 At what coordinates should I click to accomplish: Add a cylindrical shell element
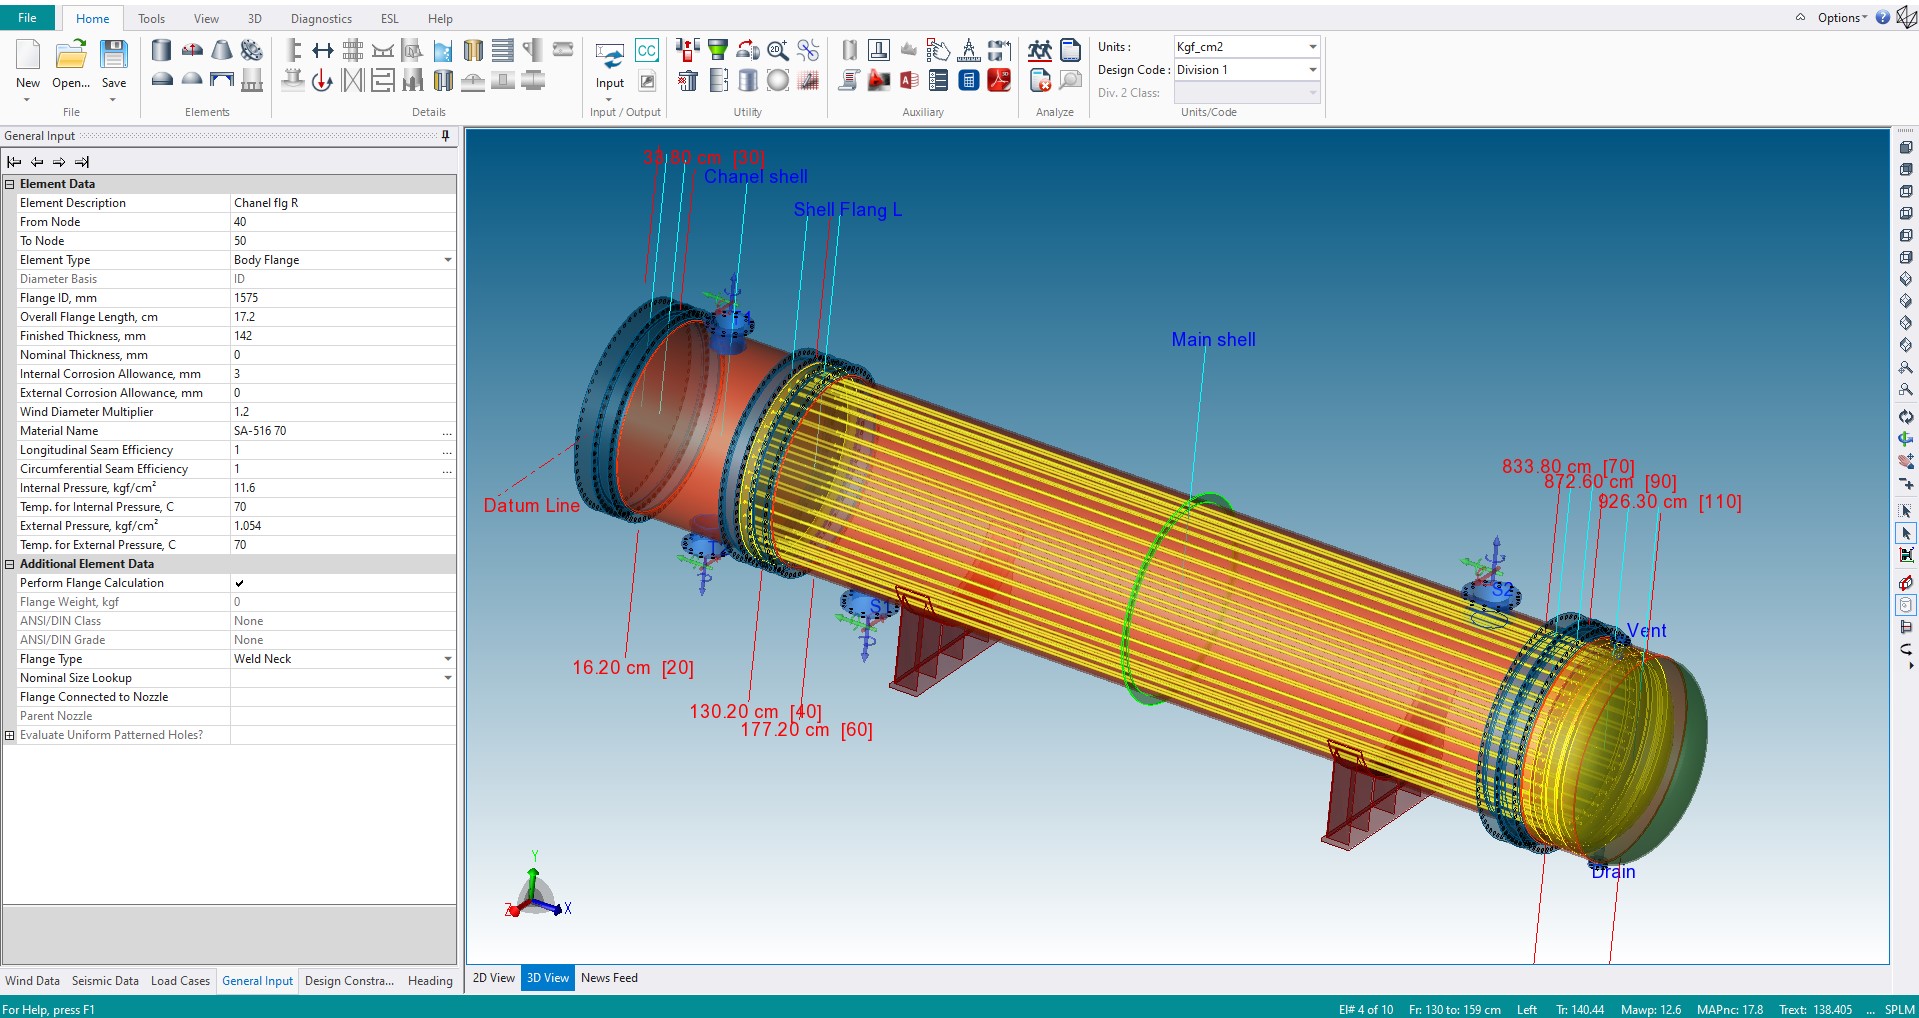coord(161,50)
